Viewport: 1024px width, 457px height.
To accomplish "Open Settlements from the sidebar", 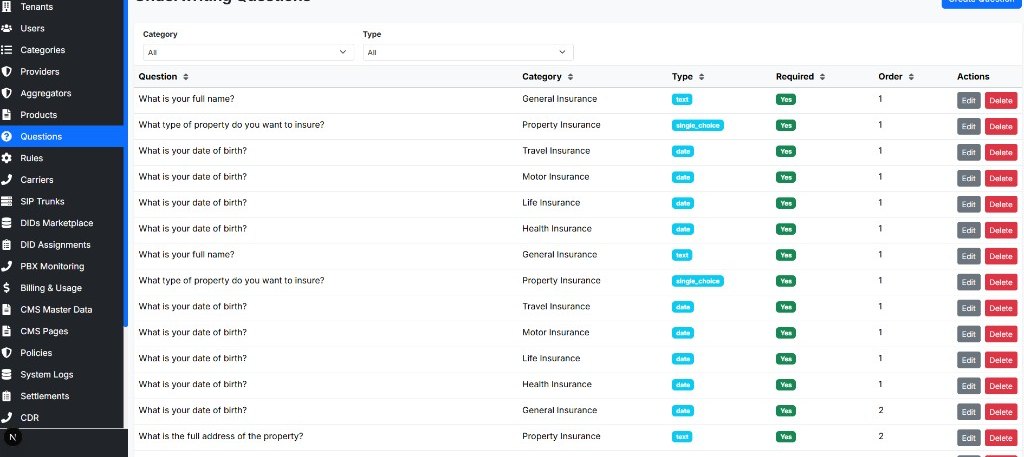I will (x=62, y=396).
